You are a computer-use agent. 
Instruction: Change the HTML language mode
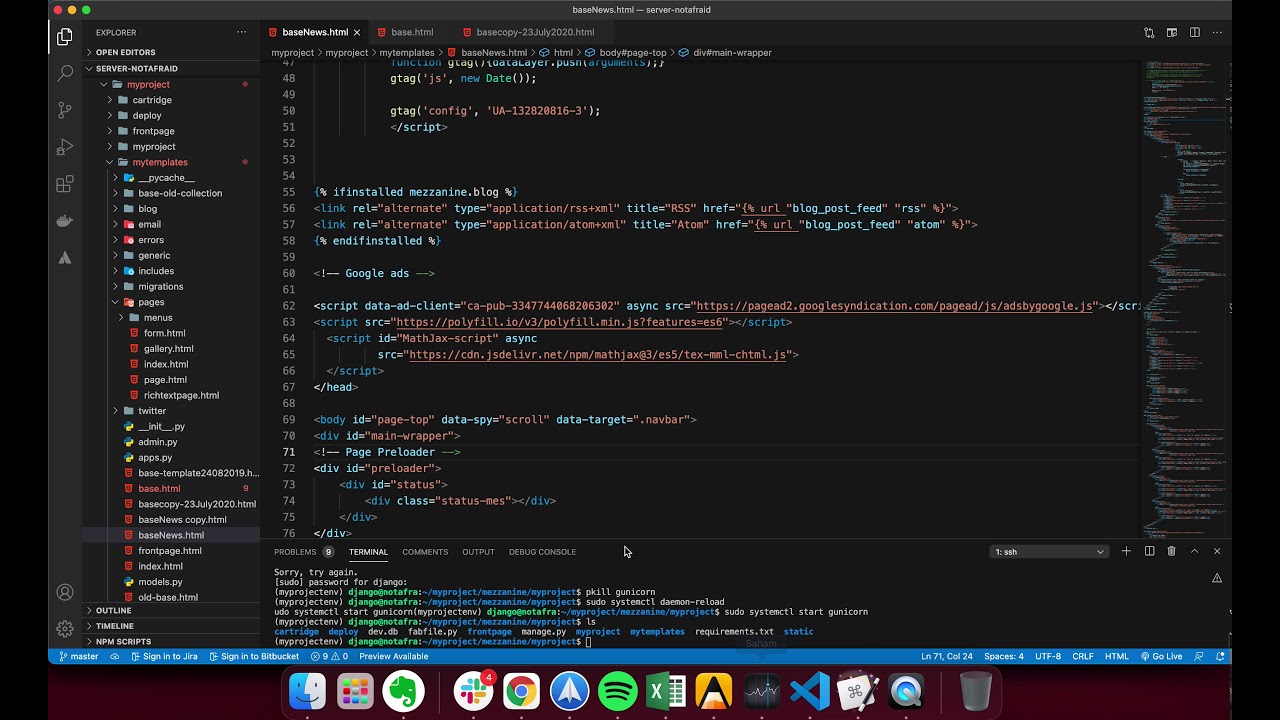coord(1116,656)
